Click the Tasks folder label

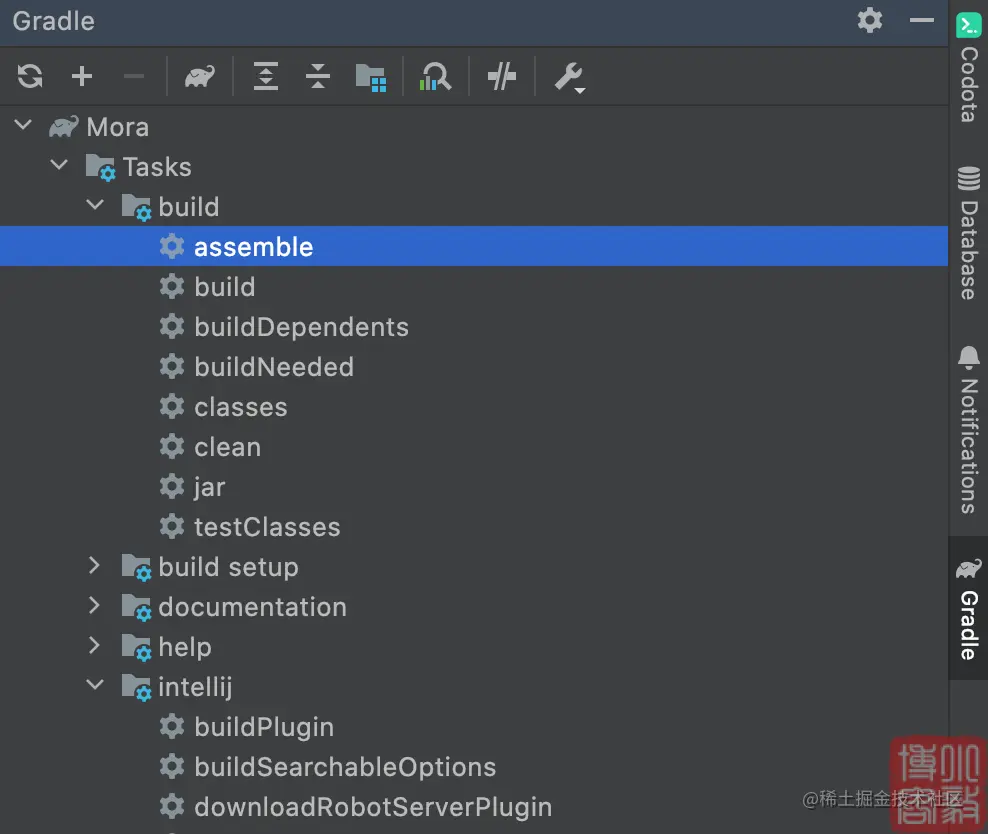point(157,167)
